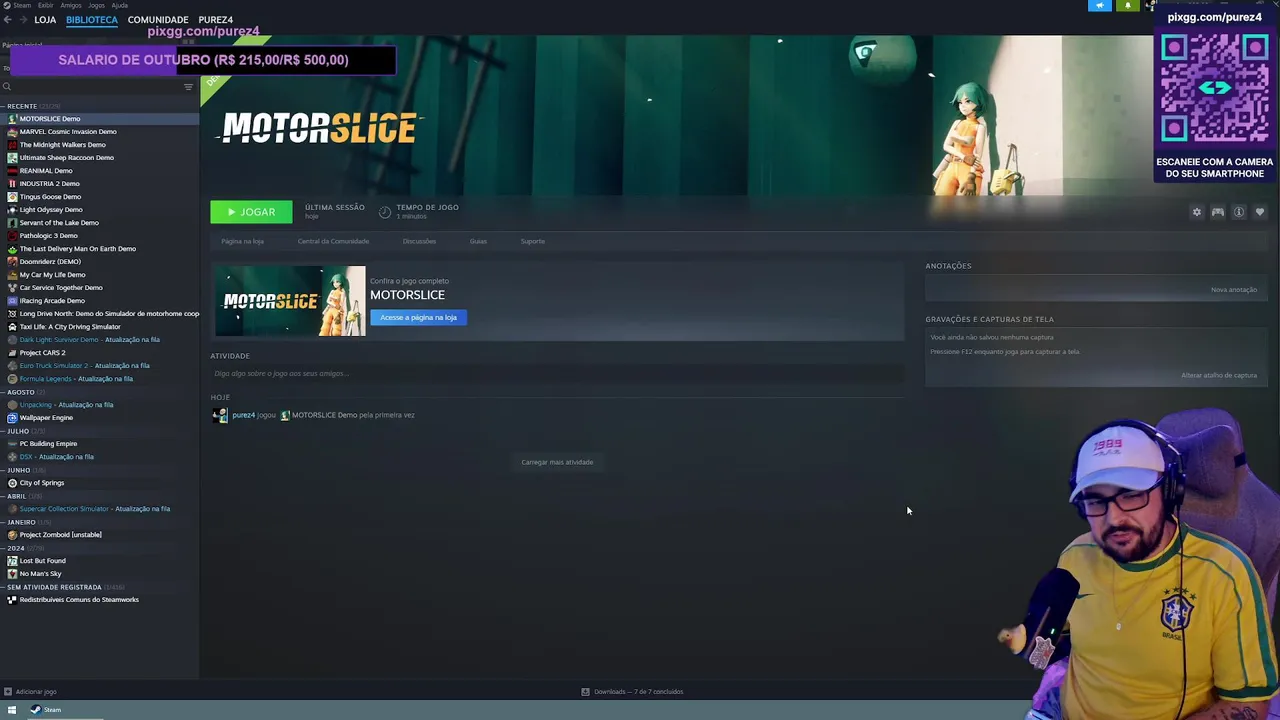Collapse the JANEIRO category
This screenshot has width=1280, height=720.
(x=3, y=522)
